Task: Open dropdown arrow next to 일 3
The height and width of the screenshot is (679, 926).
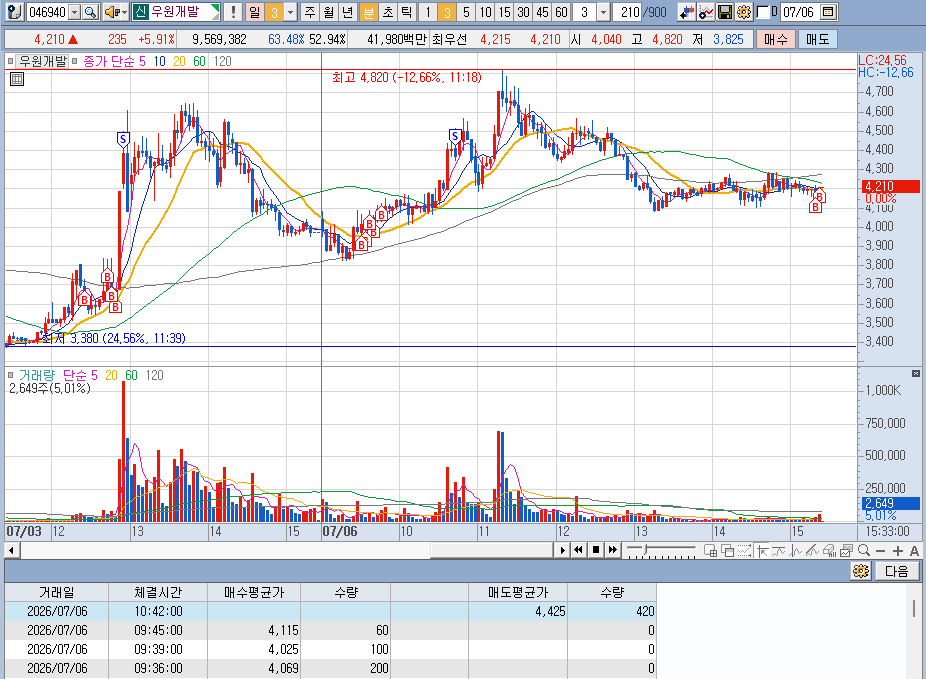Action: coord(290,12)
